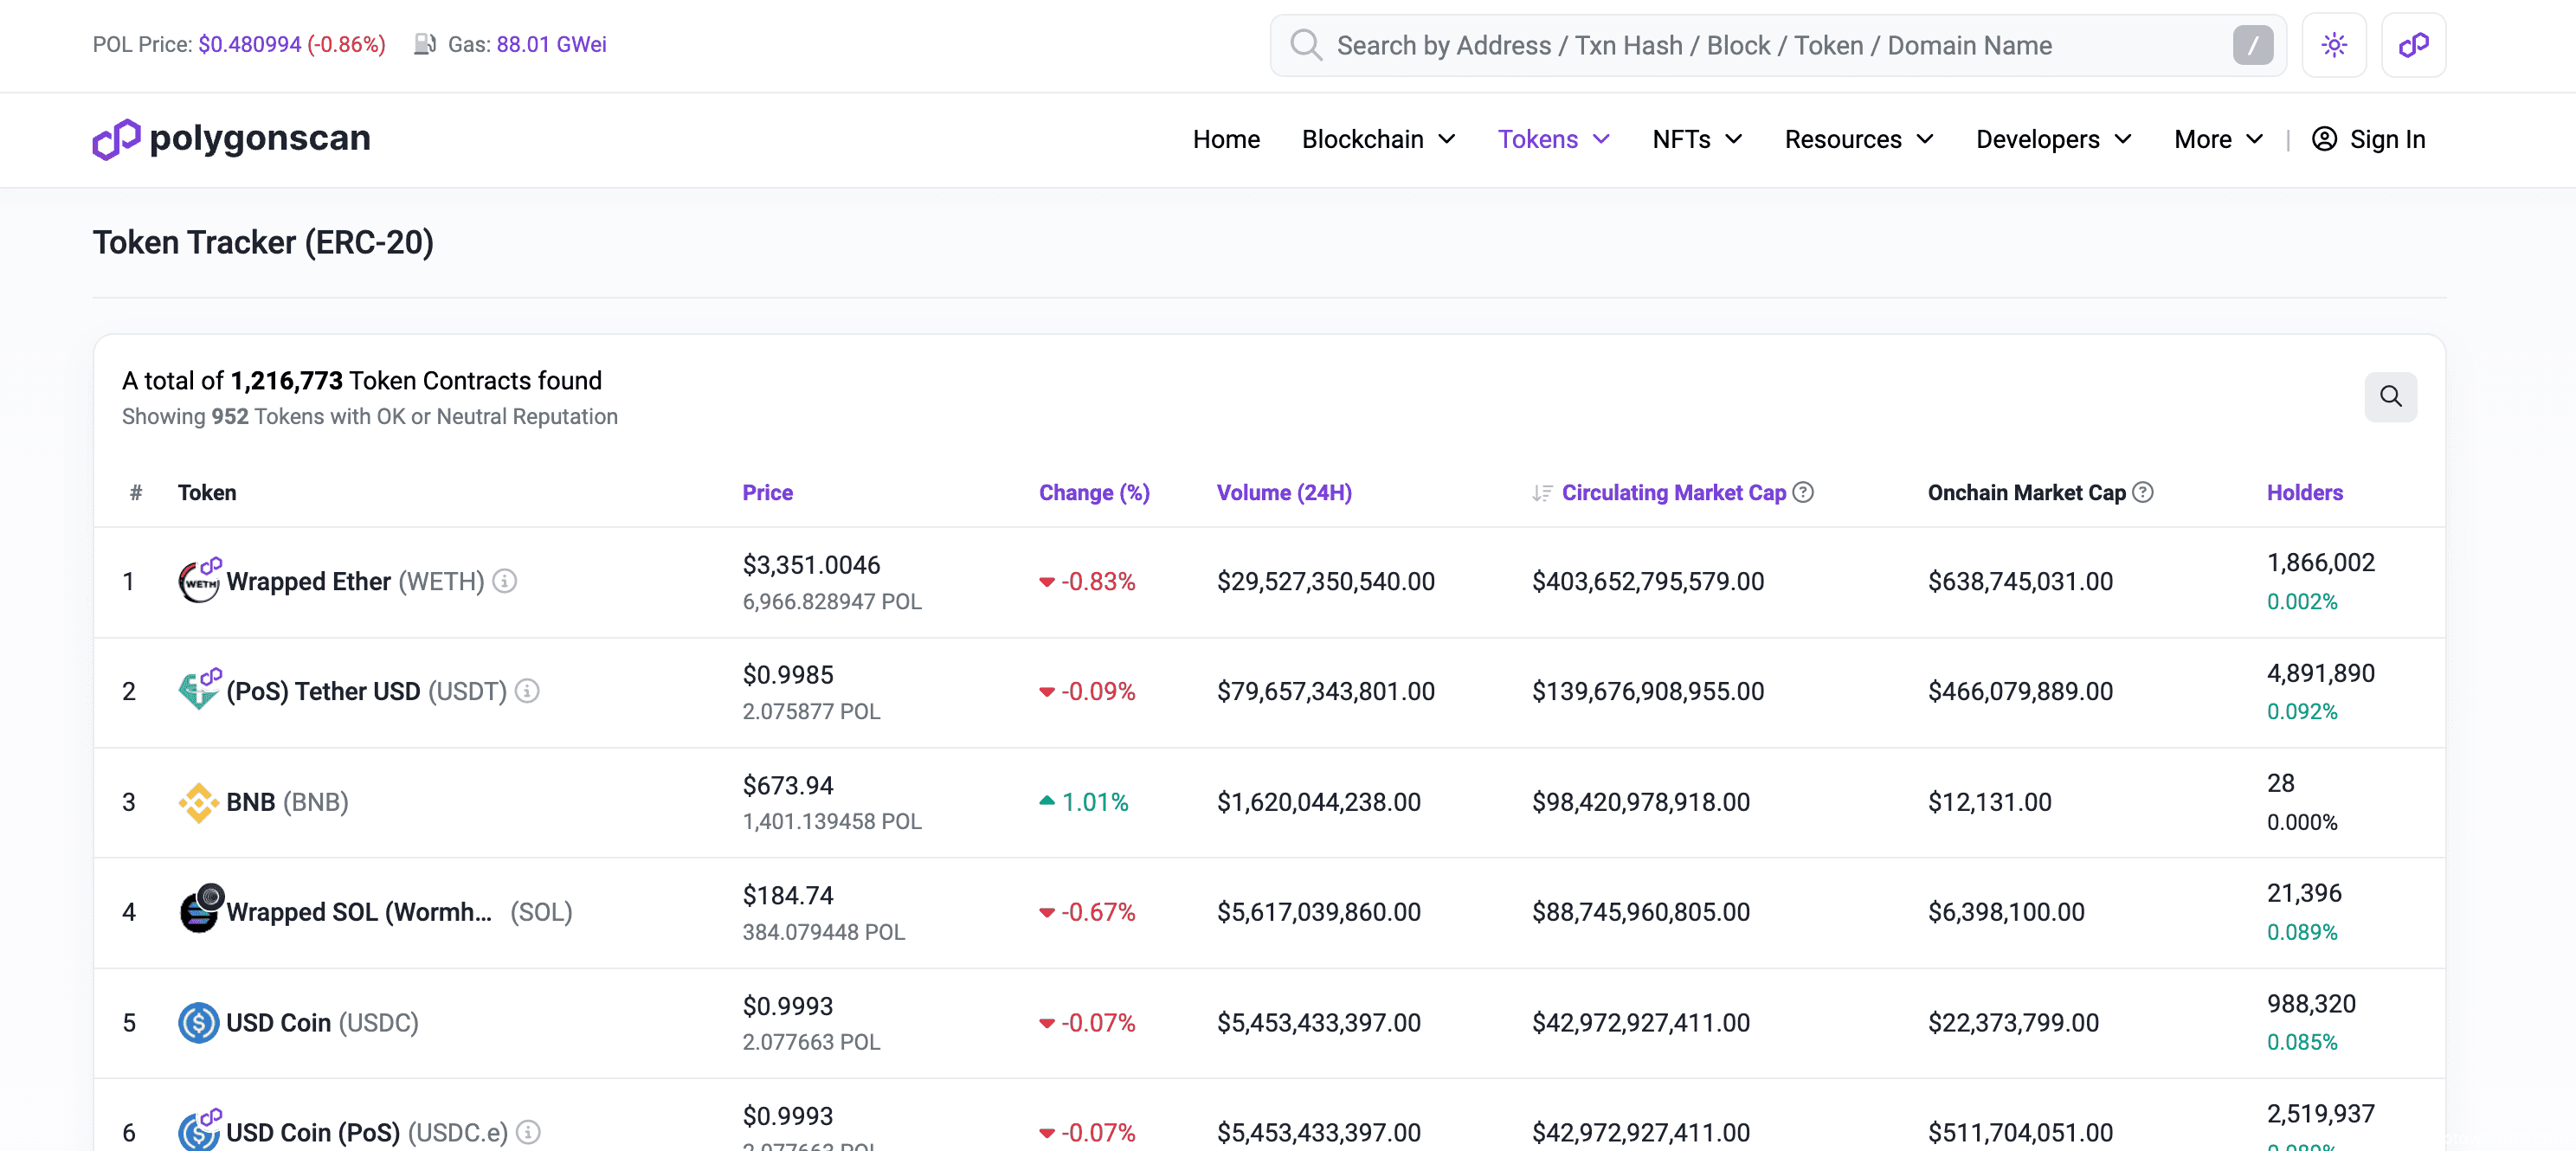2576x1151 pixels.
Task: Click the Onchain Market Cap help icon
Action: click(2142, 492)
